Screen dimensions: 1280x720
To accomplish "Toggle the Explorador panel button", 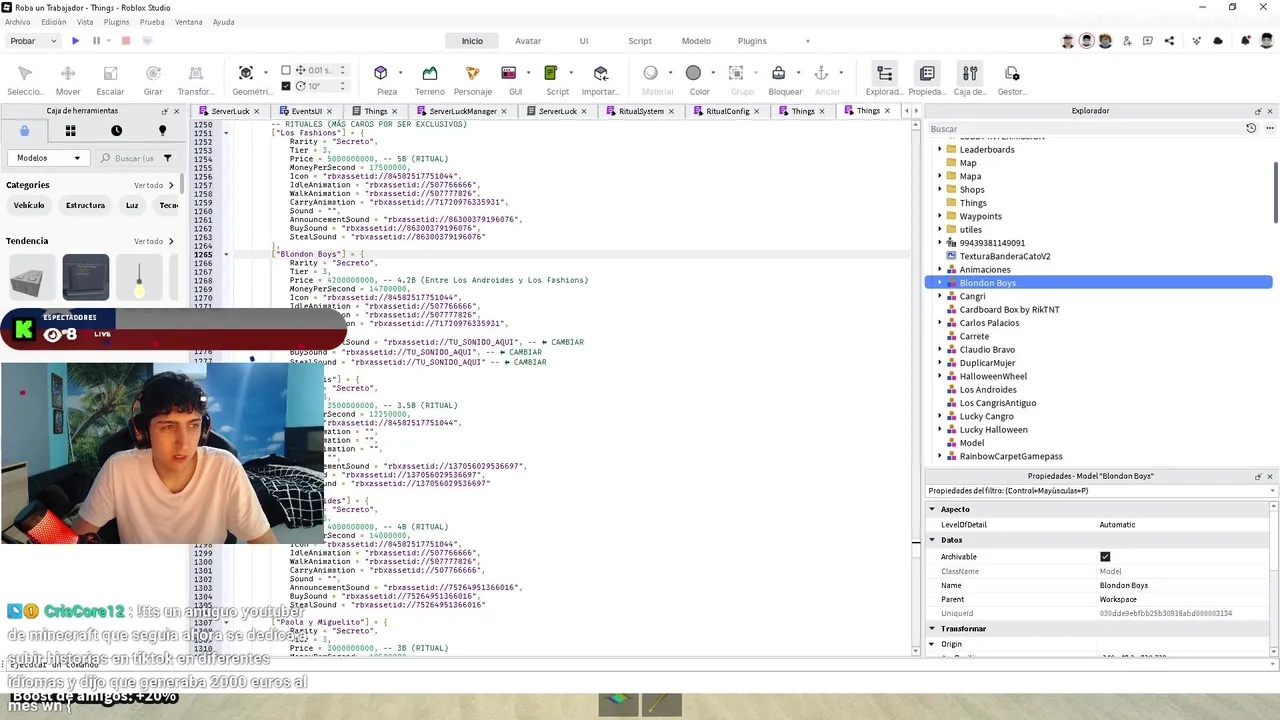I will click(884, 81).
